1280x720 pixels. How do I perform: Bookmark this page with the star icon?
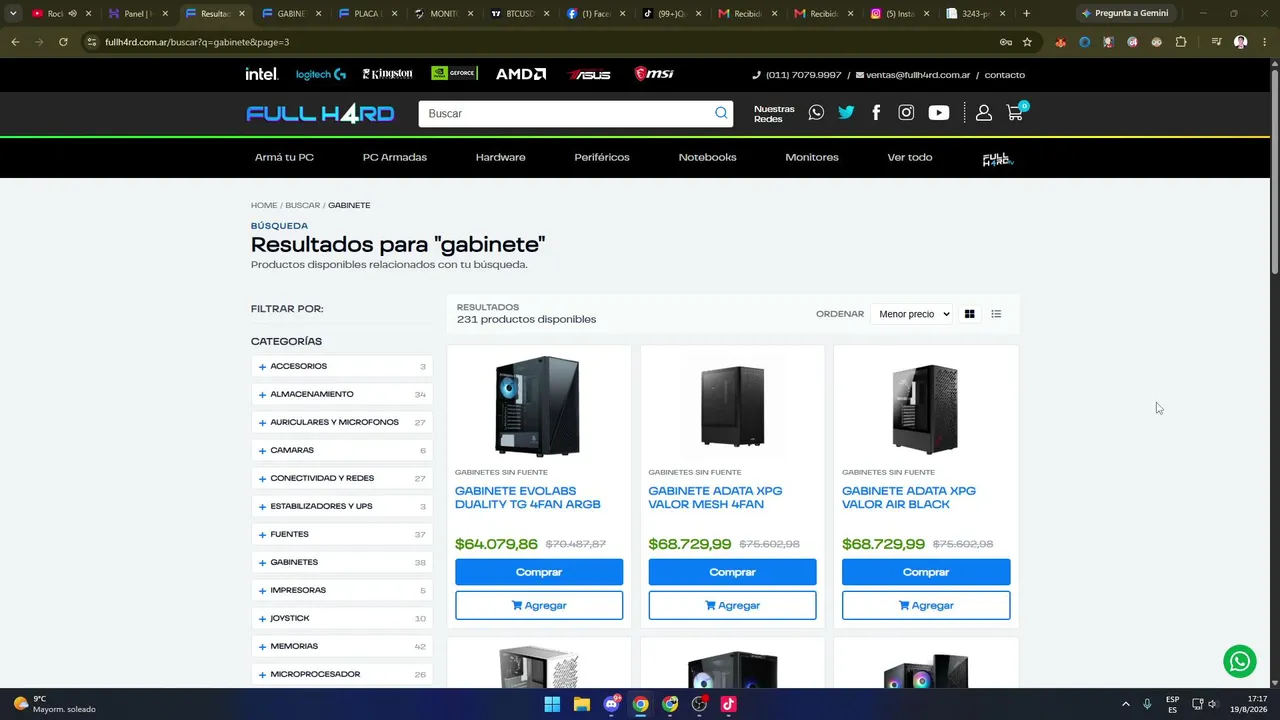click(x=1027, y=42)
